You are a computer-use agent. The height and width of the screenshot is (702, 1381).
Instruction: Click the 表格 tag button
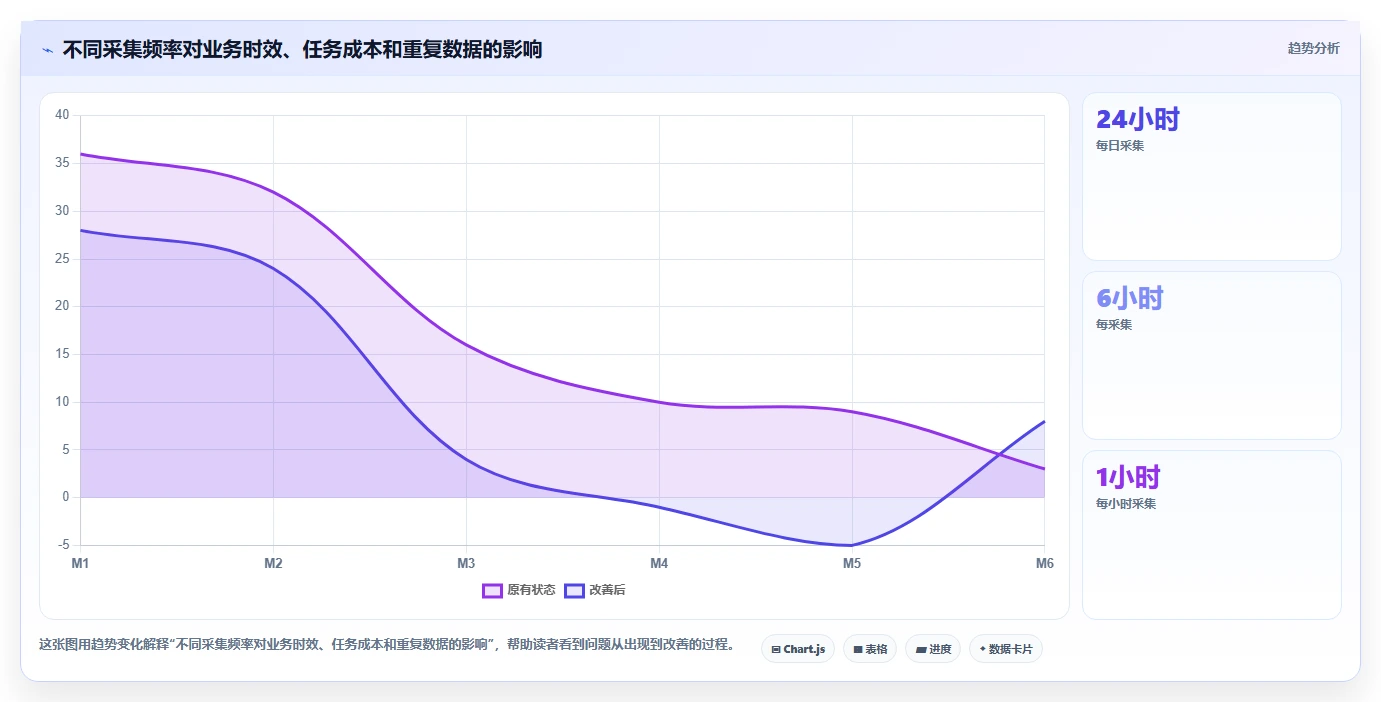pos(870,649)
